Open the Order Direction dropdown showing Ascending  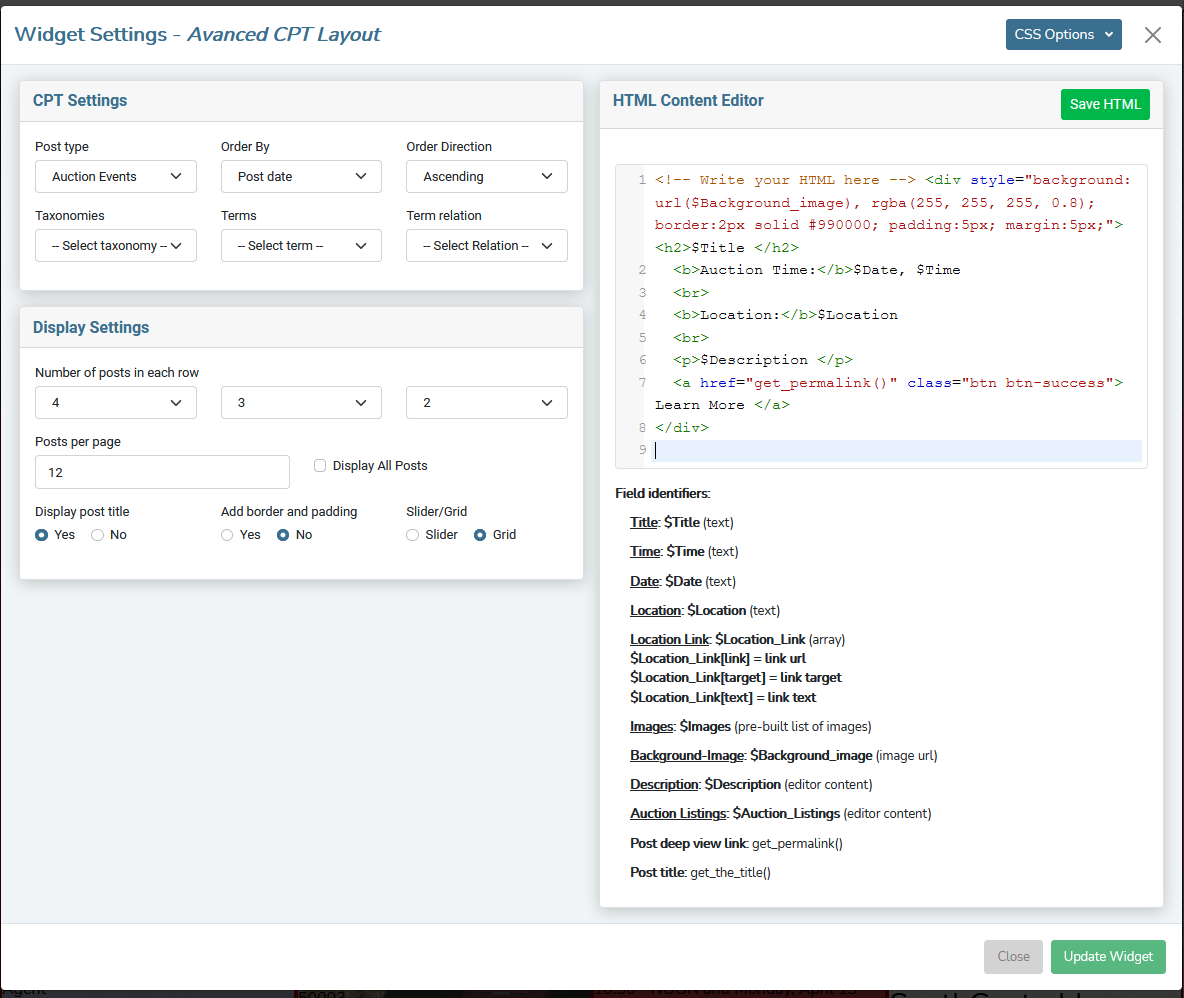point(486,177)
